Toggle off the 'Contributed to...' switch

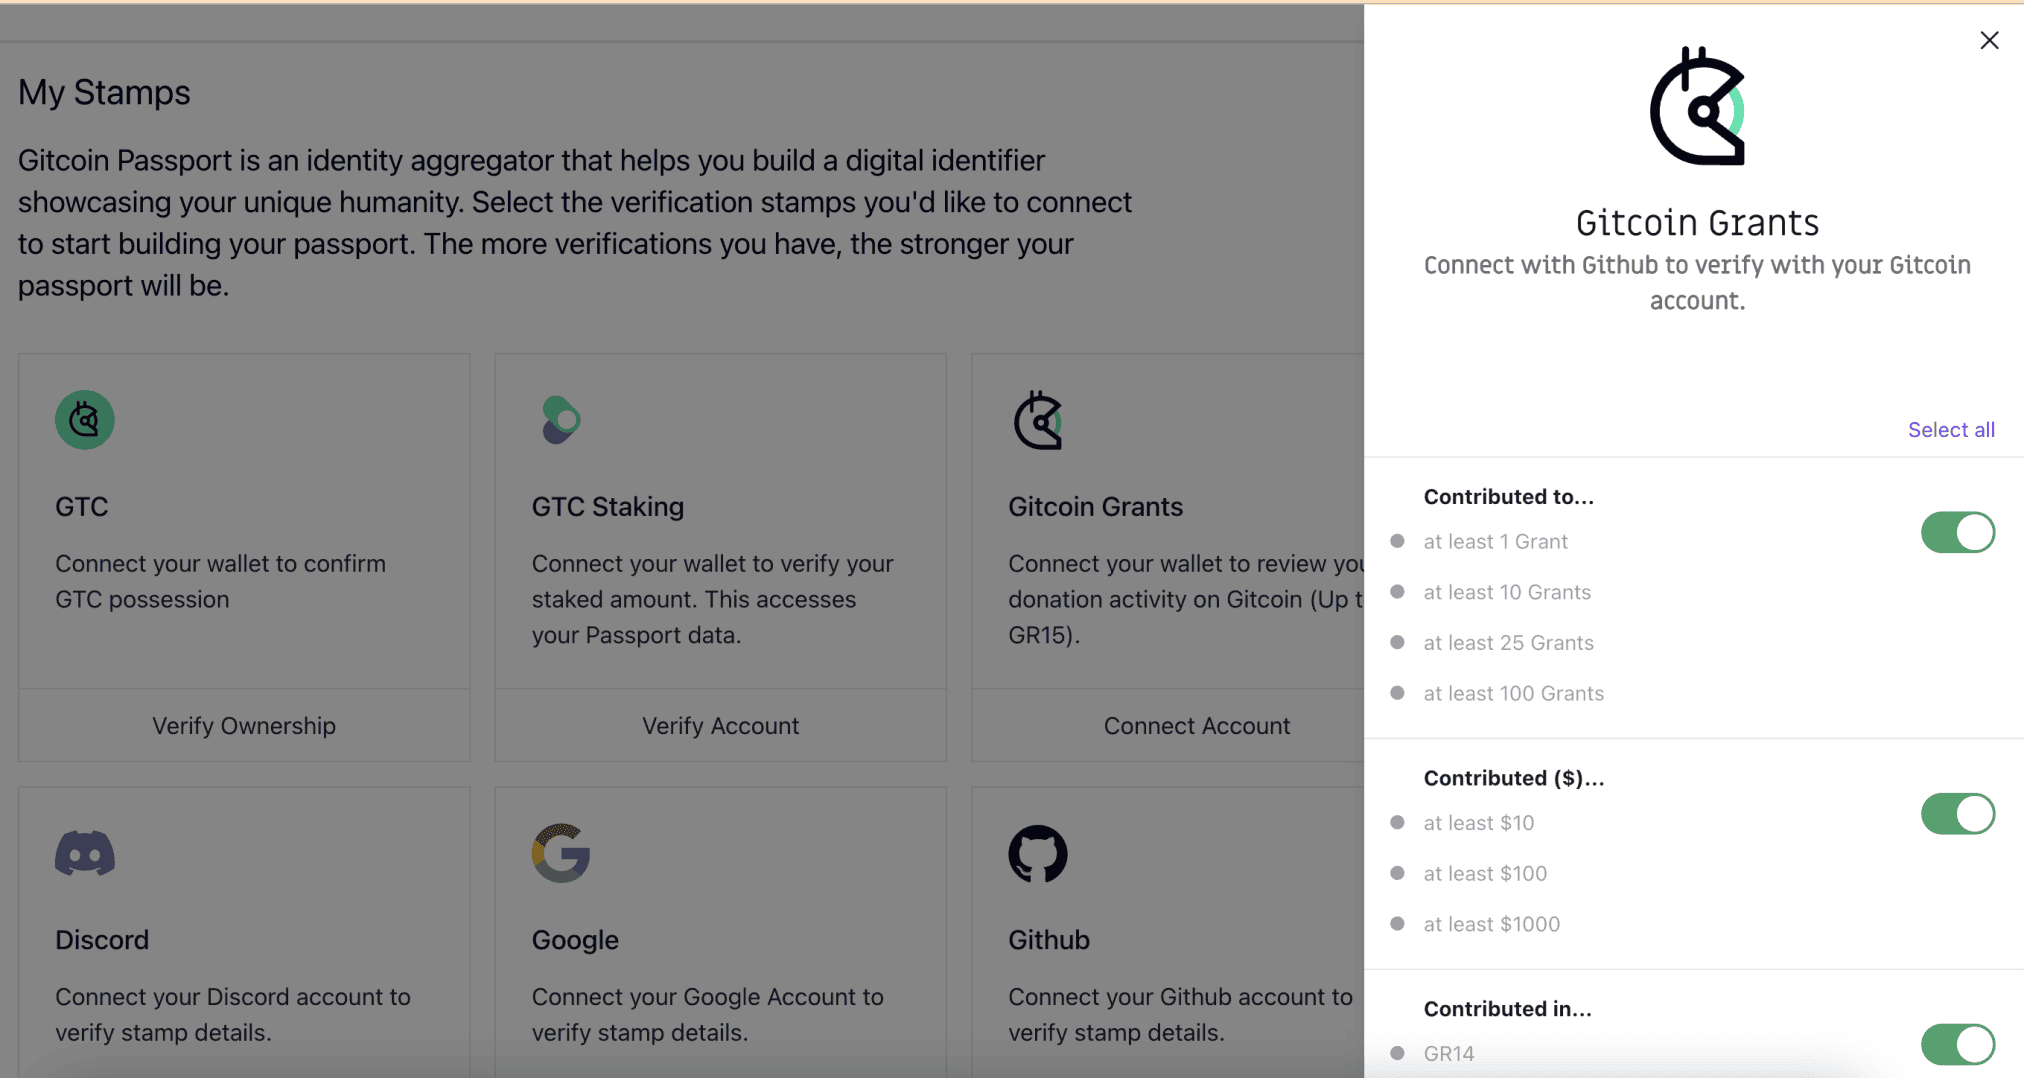coord(1957,532)
